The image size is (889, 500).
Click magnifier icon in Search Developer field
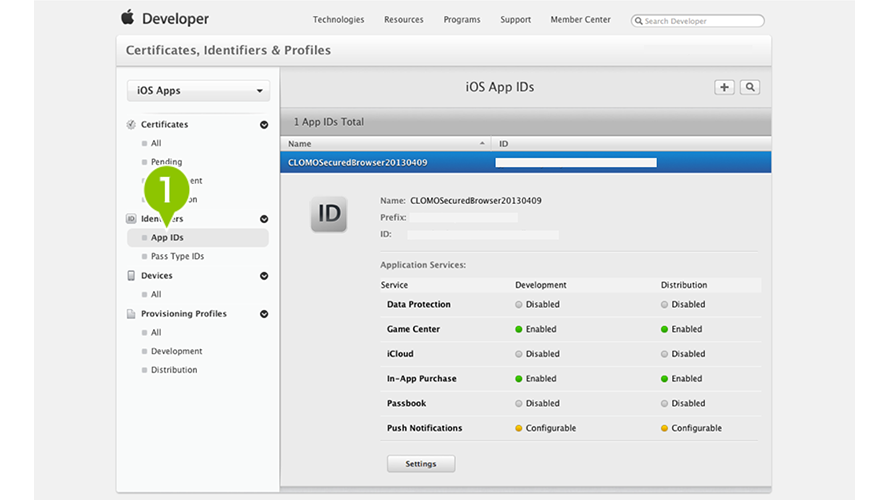(x=638, y=21)
